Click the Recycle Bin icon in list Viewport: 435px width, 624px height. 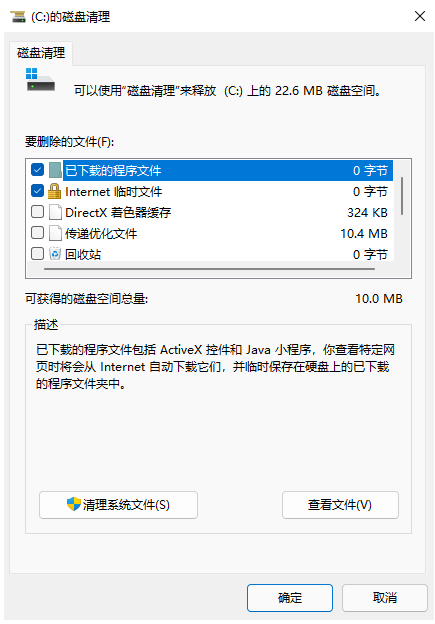[55, 254]
